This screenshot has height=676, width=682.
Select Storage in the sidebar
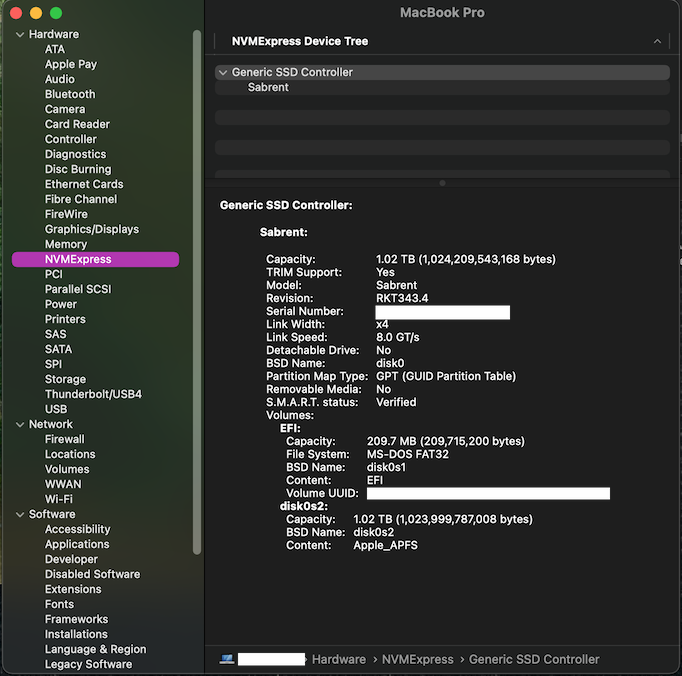[65, 380]
